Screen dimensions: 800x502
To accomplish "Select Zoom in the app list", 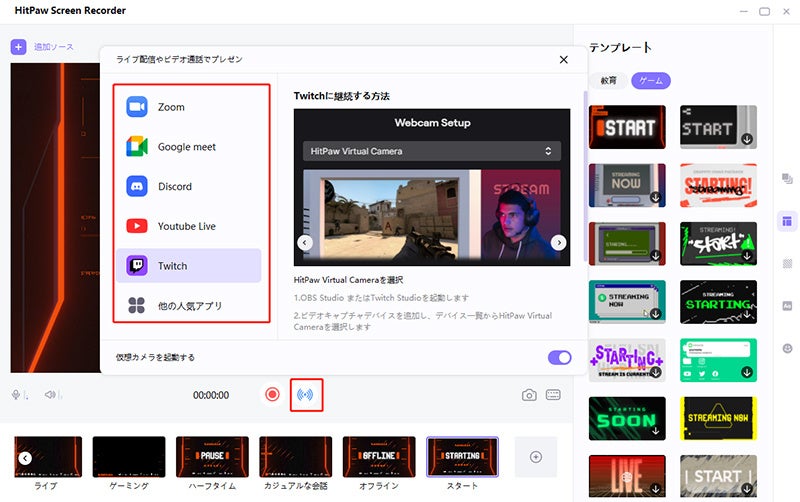I will pos(189,107).
